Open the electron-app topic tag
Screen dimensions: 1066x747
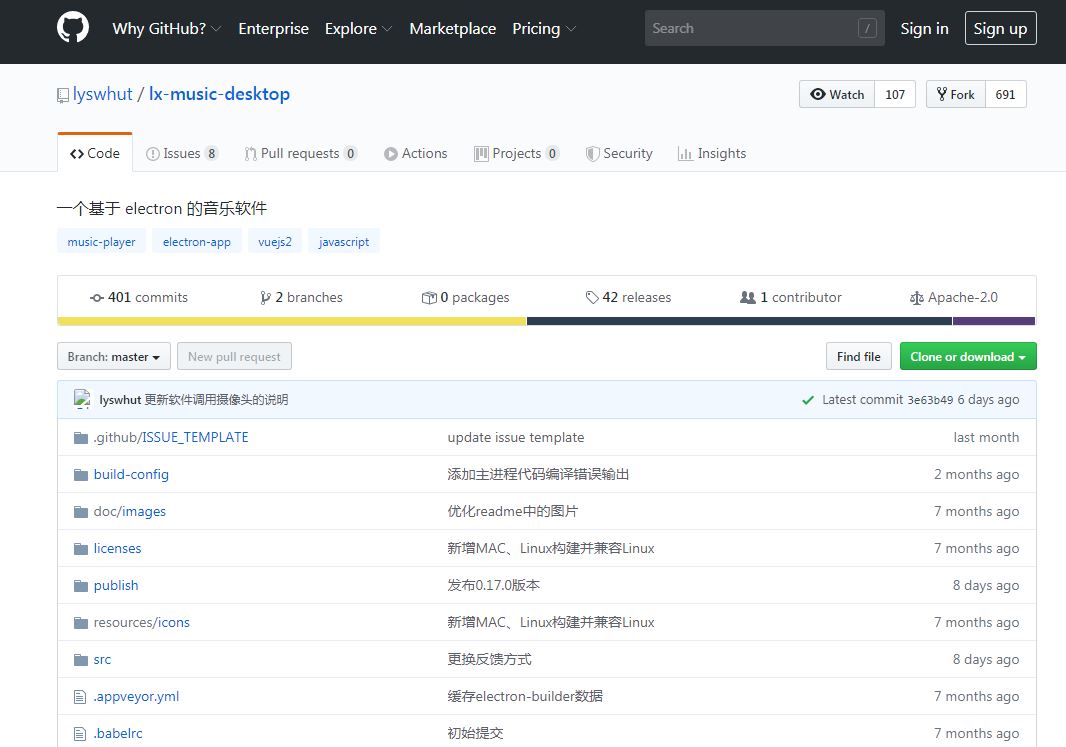(196, 242)
